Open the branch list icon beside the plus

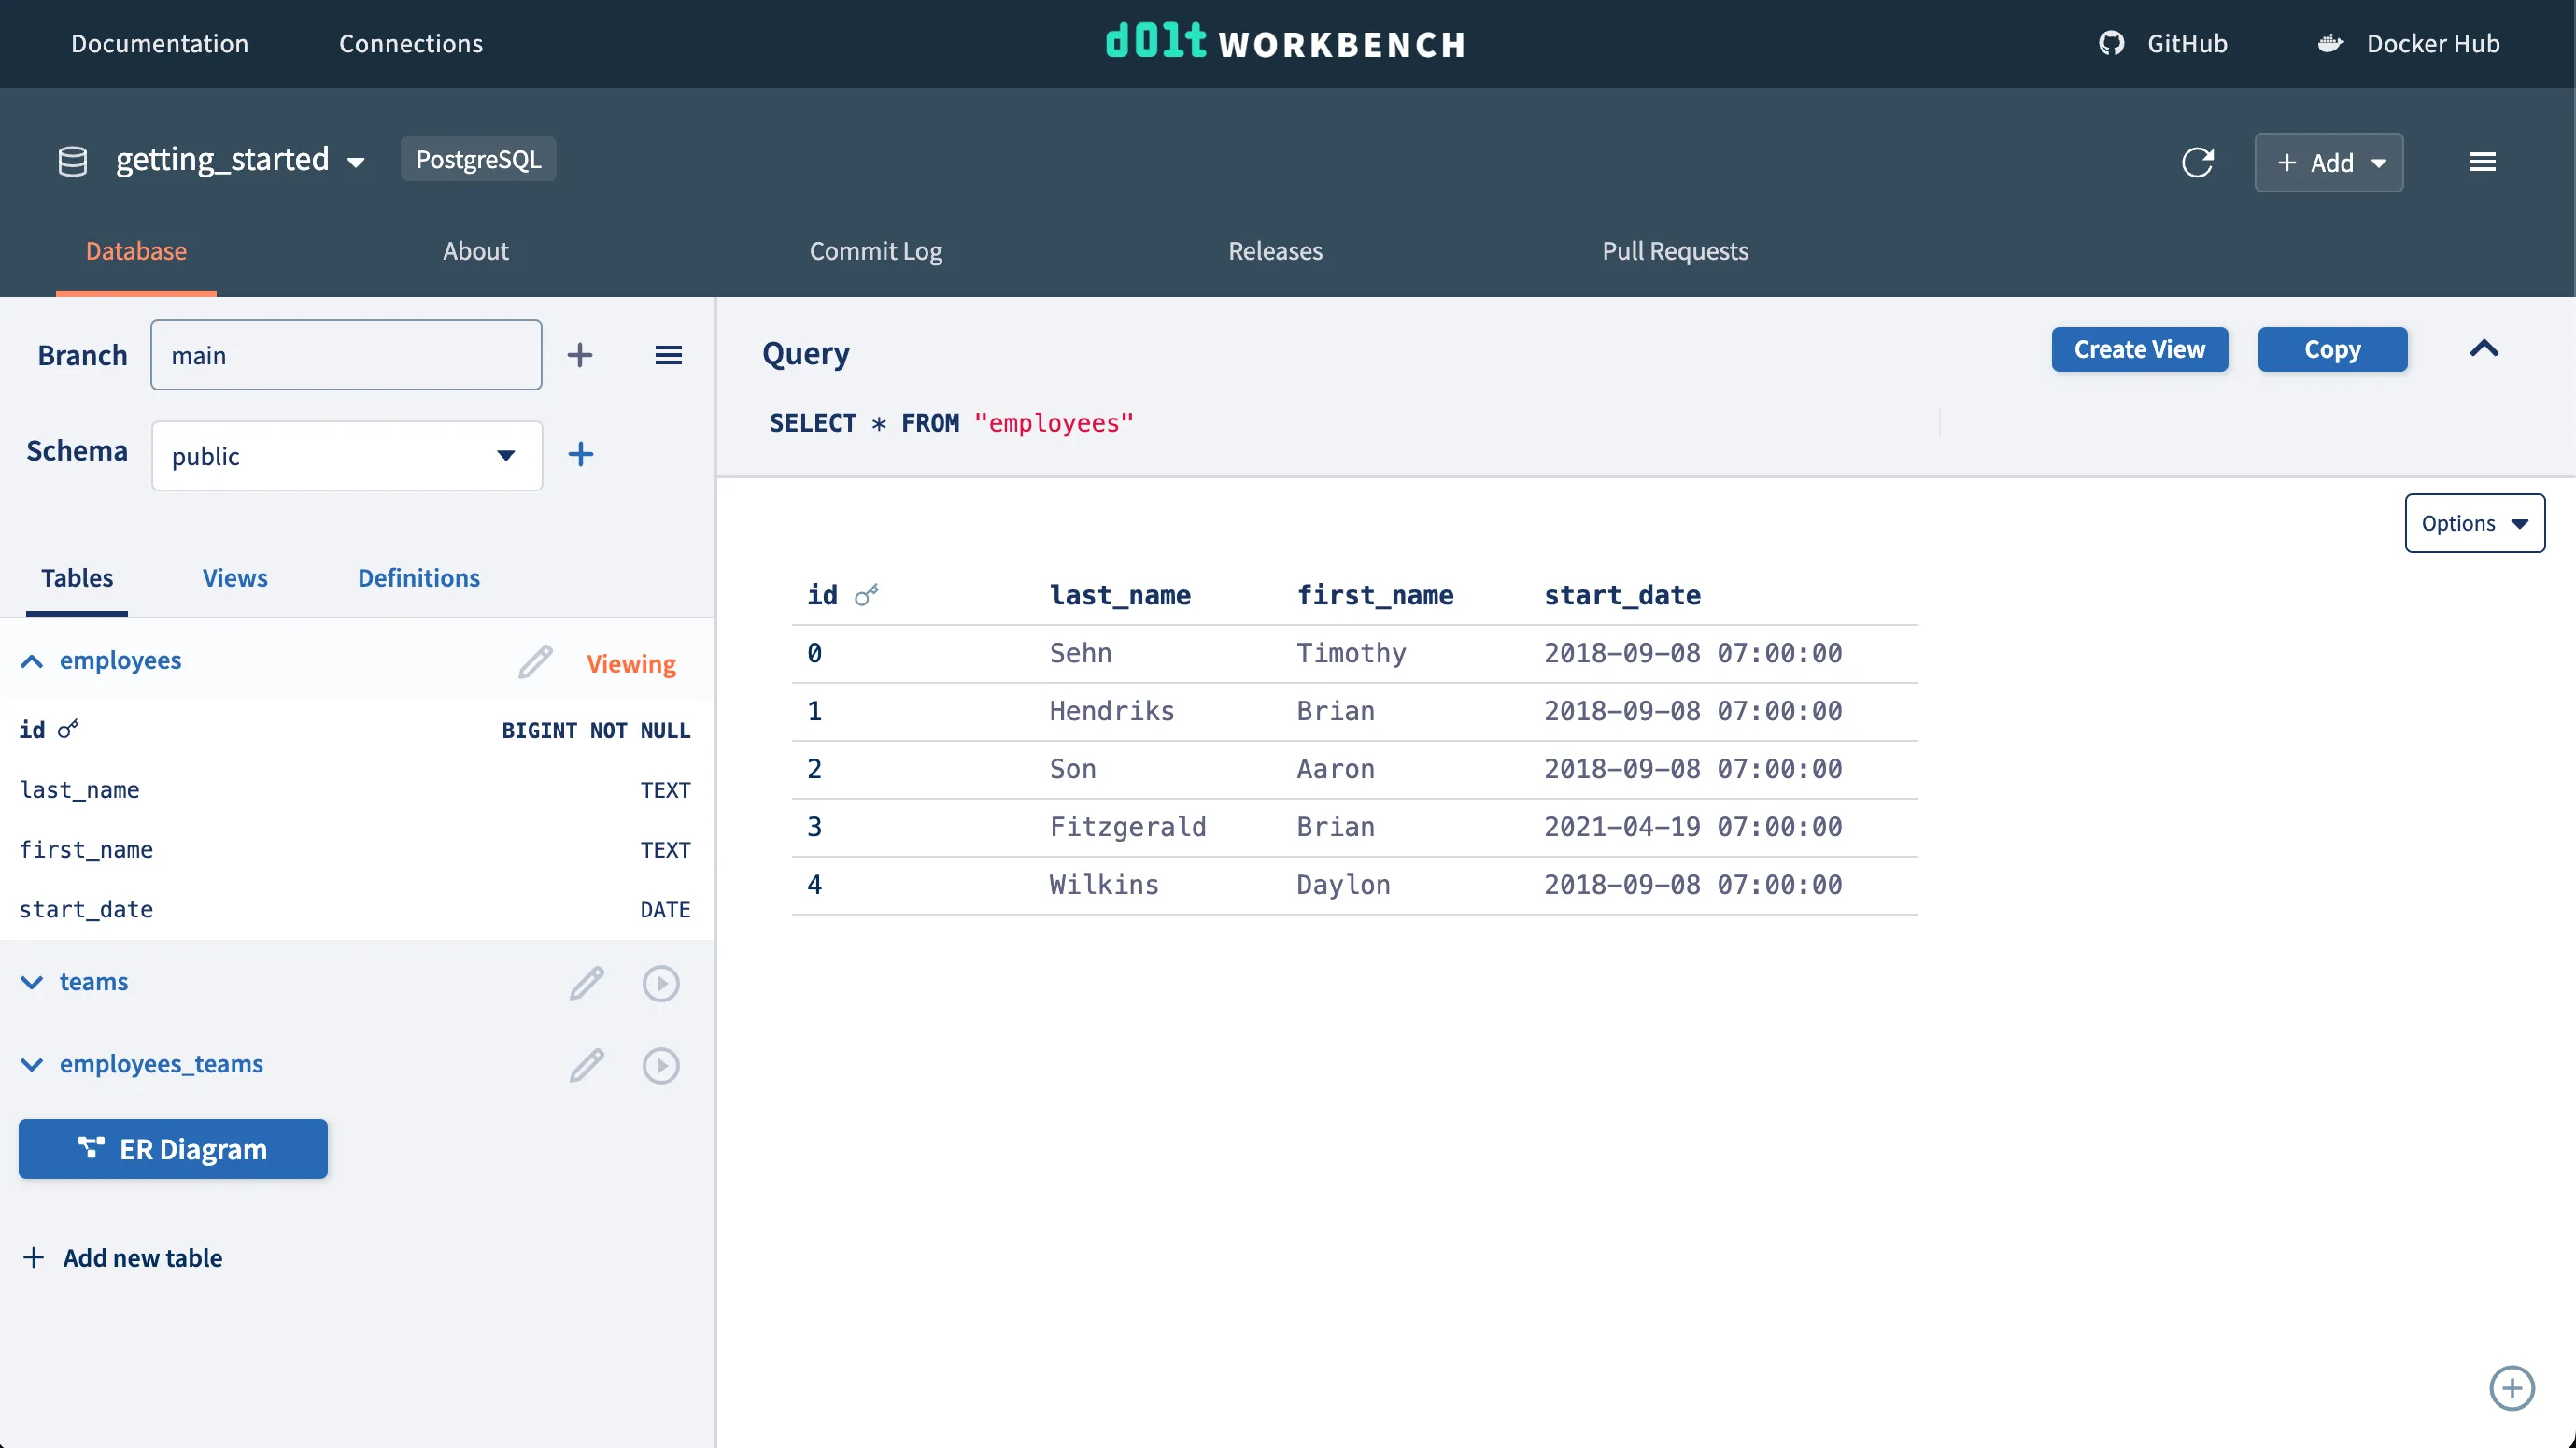(x=668, y=354)
